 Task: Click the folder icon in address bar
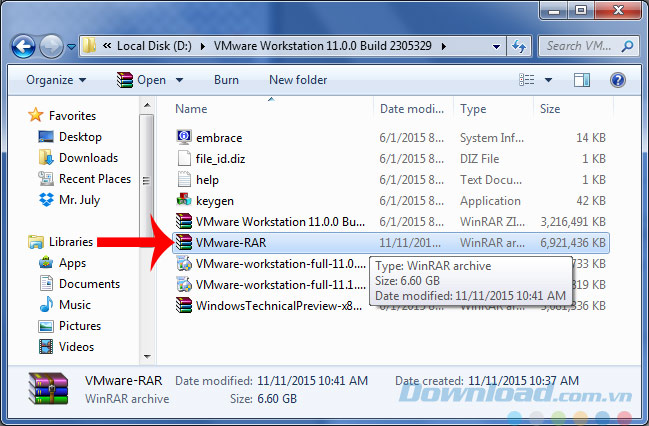coord(89,46)
